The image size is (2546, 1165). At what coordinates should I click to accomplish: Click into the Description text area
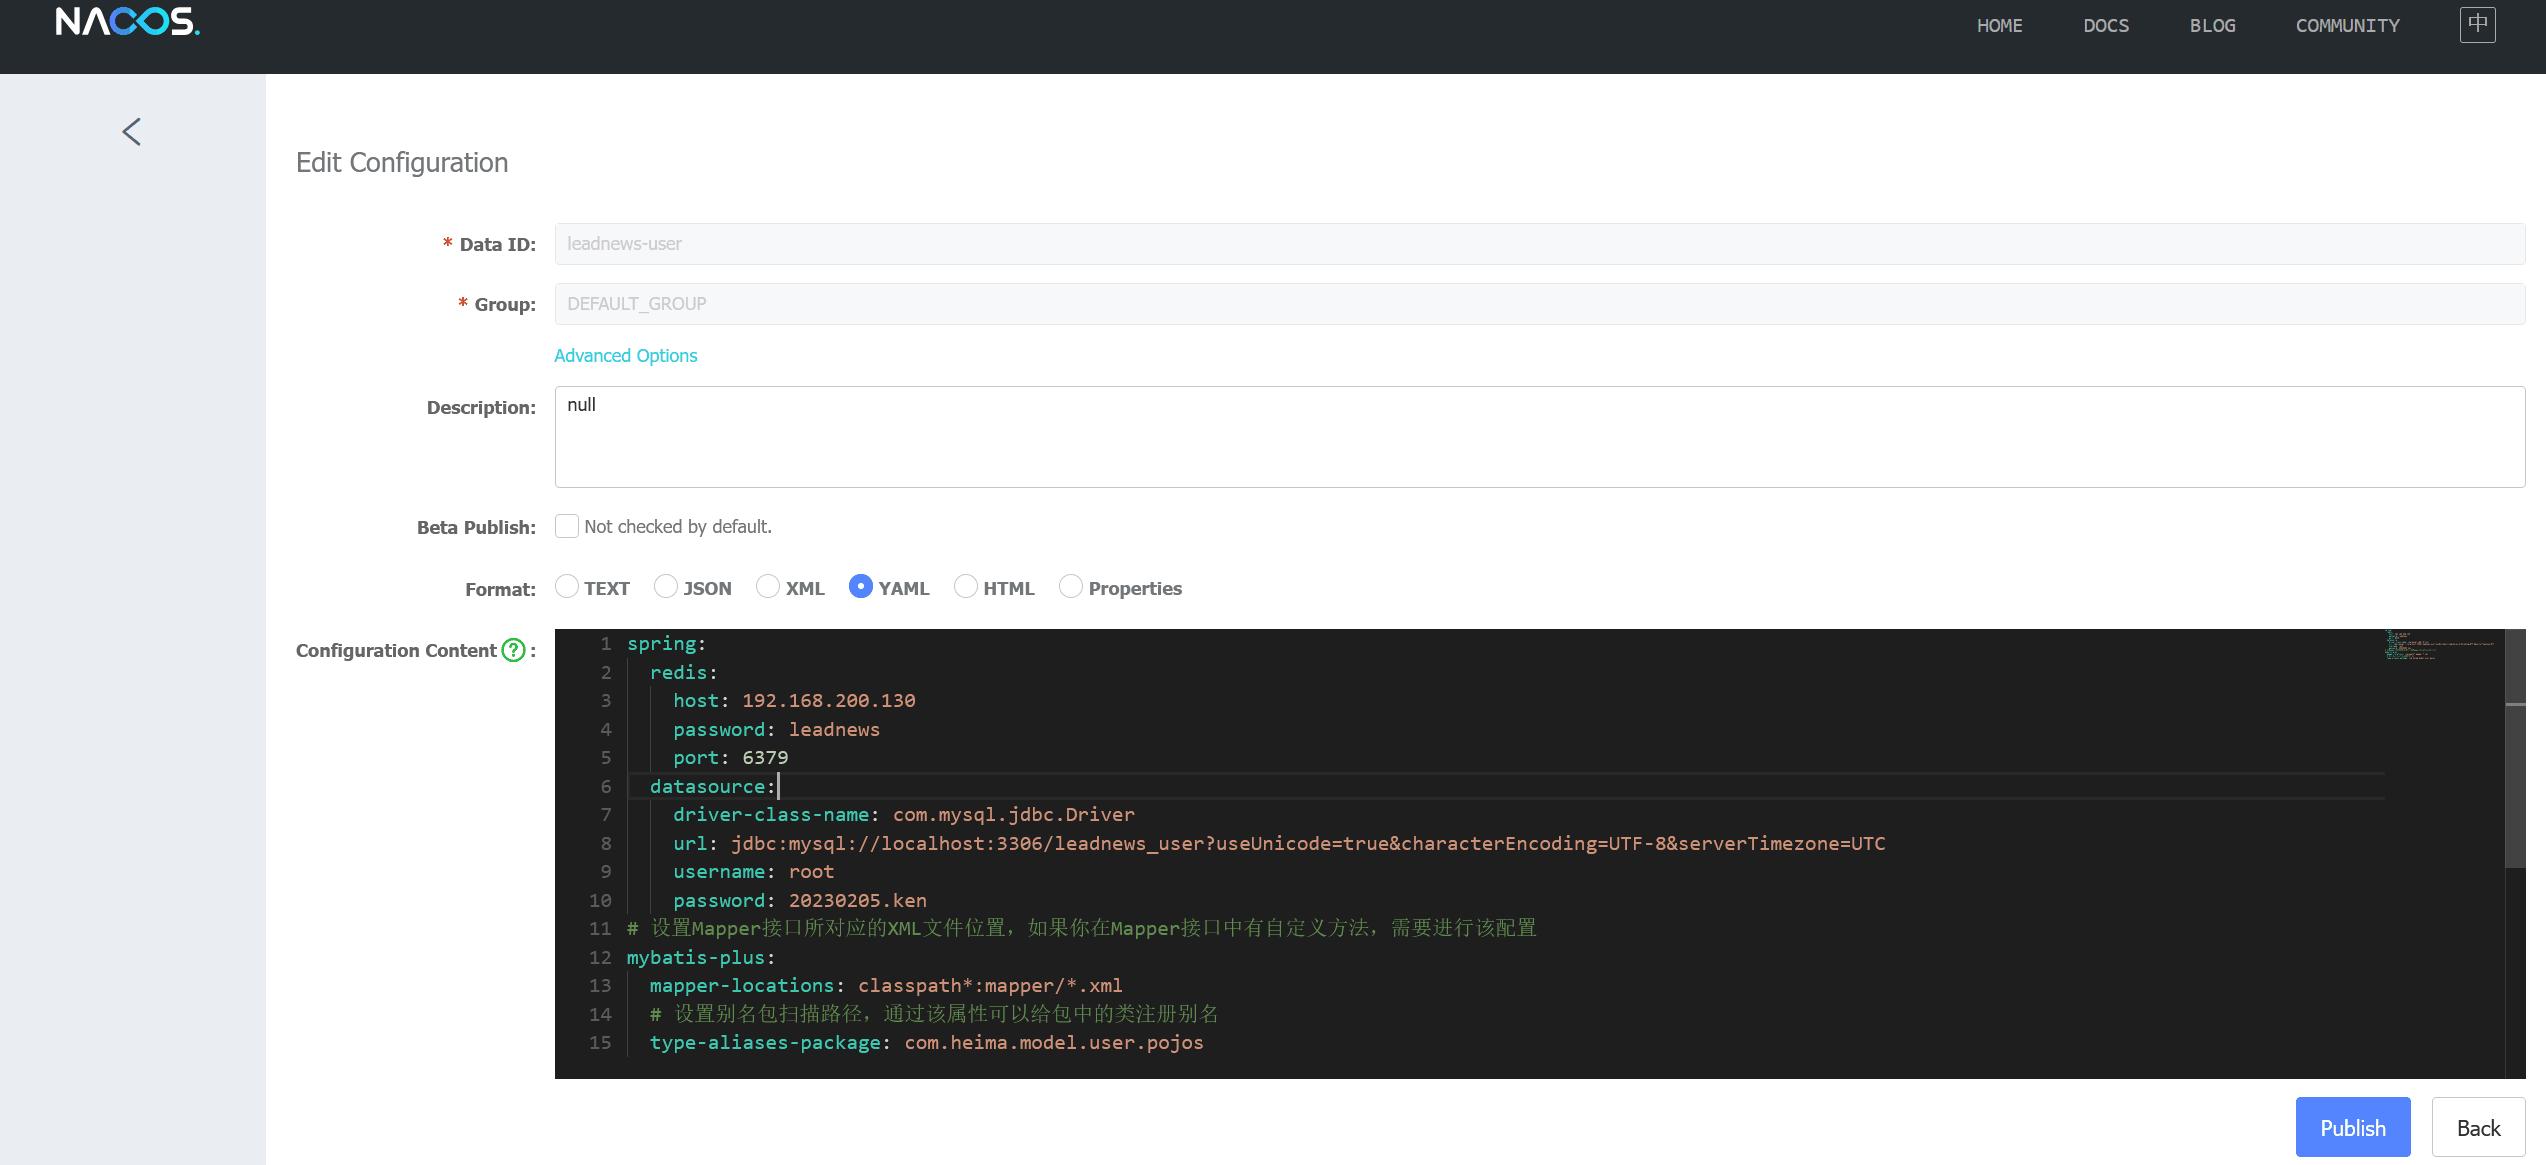coord(1539,437)
